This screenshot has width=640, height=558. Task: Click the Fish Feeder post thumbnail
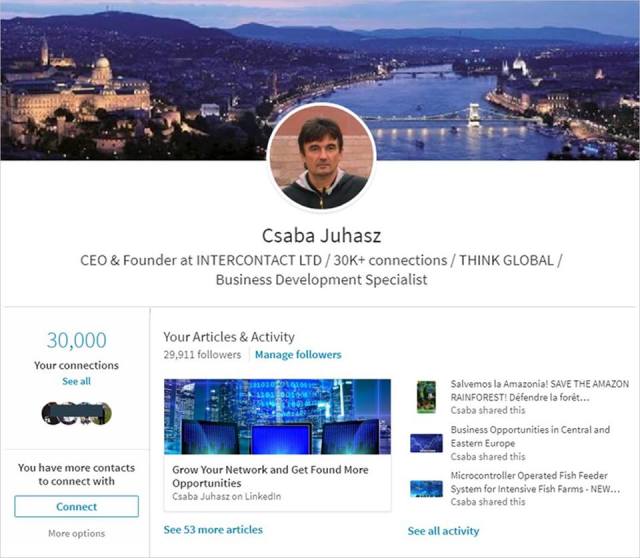(x=426, y=489)
